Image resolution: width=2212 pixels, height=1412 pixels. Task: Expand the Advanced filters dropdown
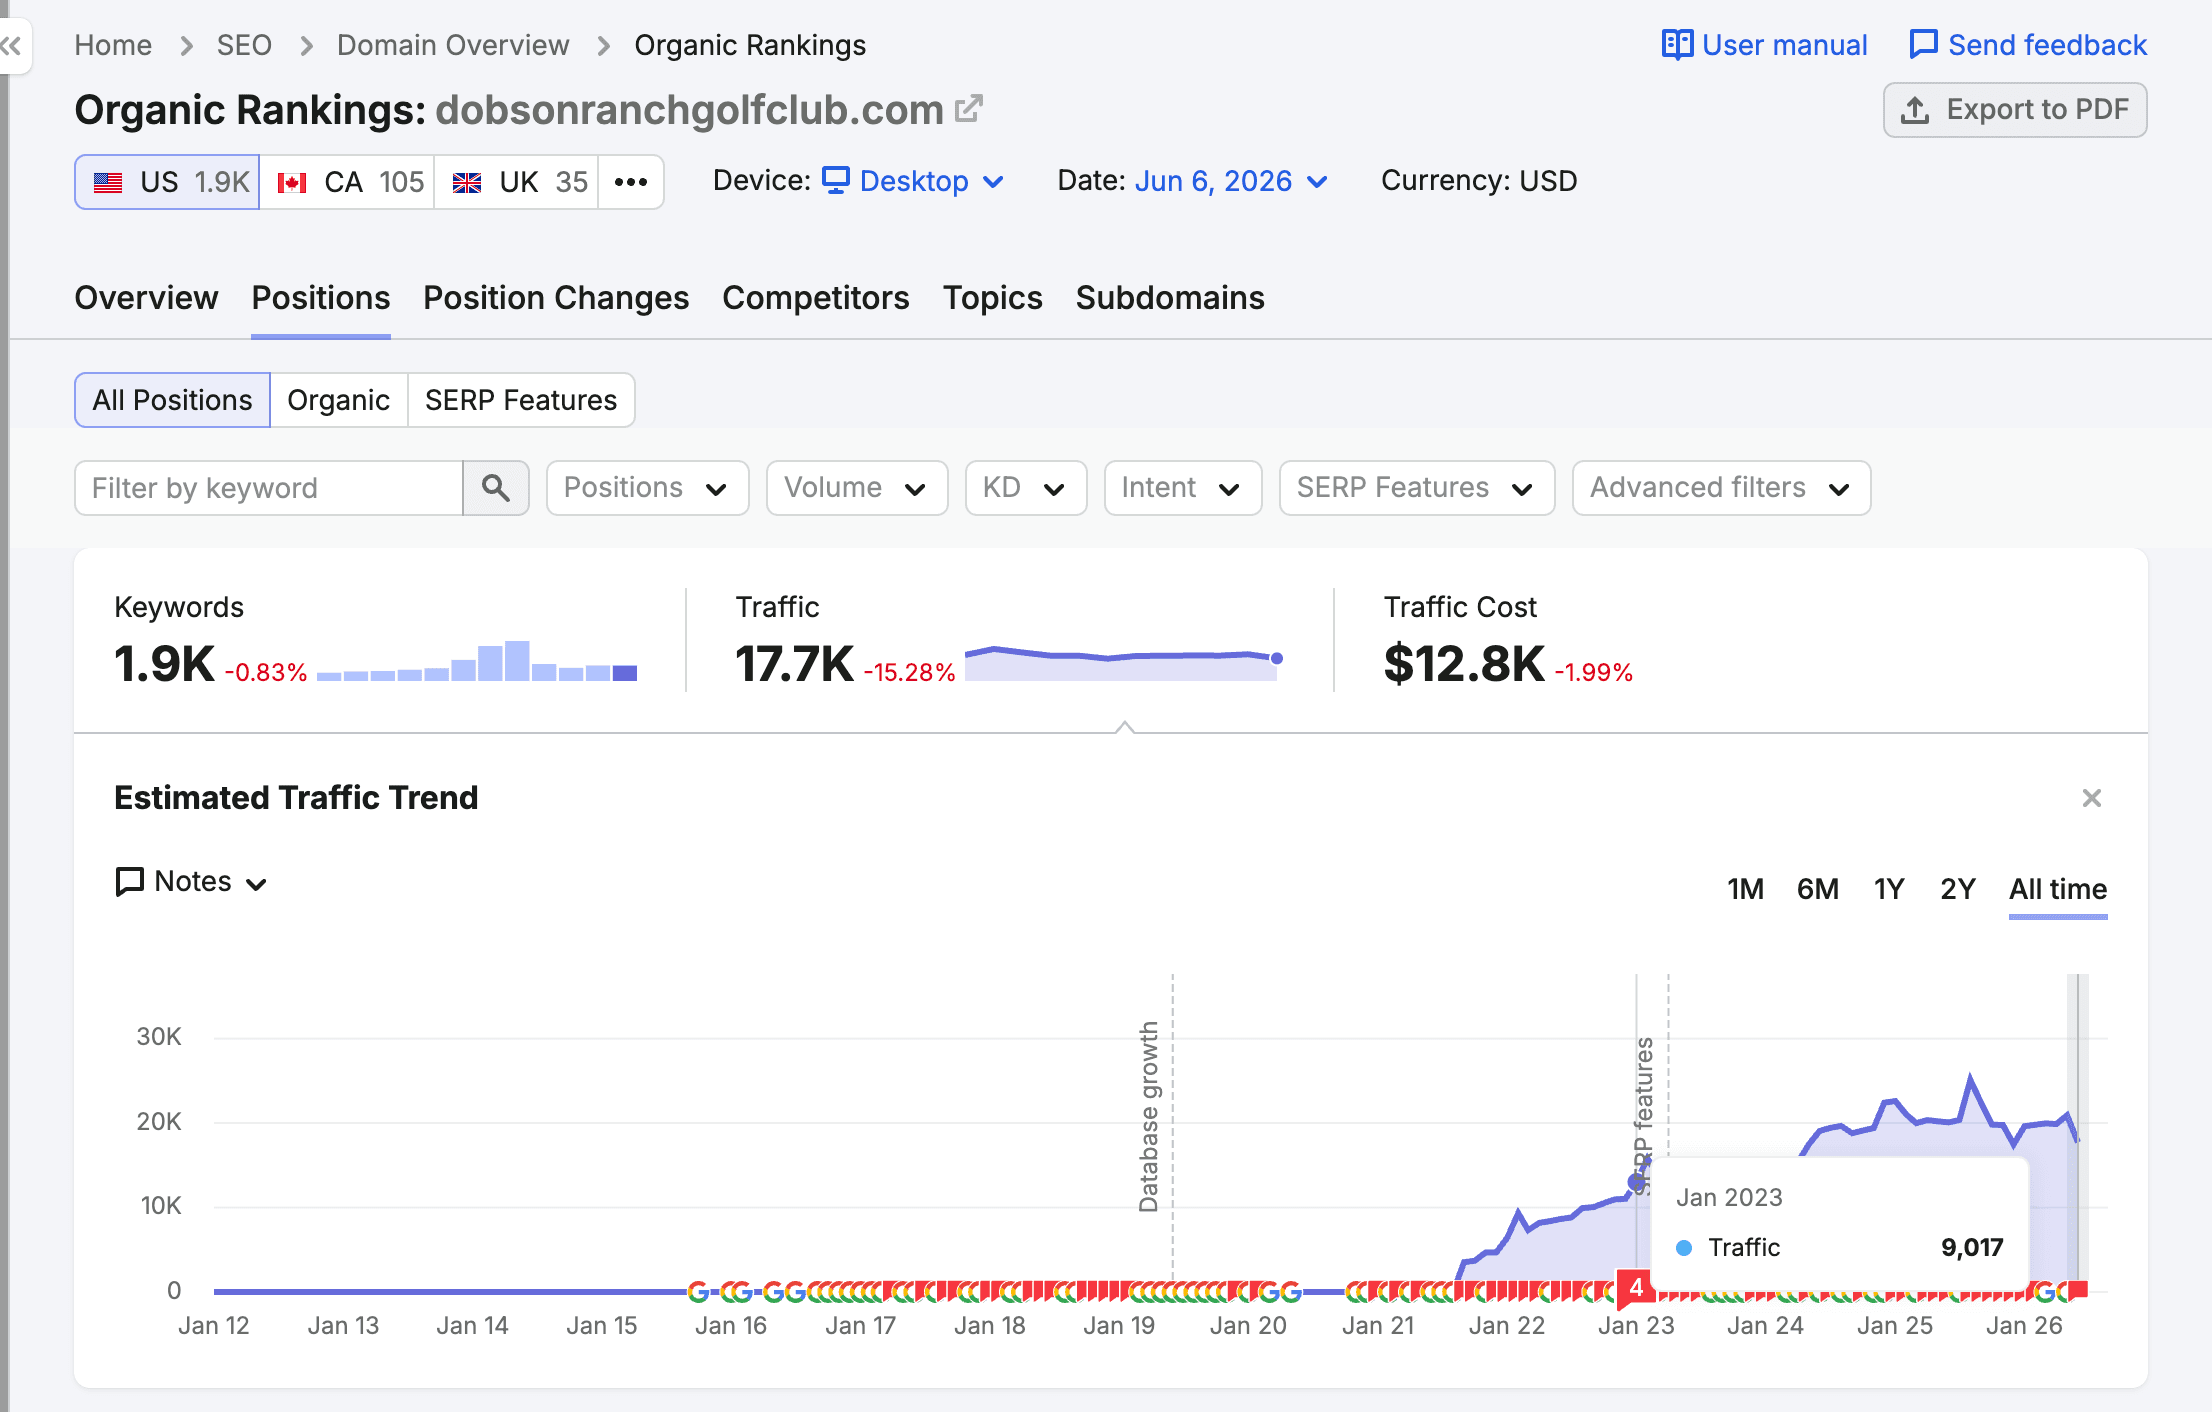(1721, 488)
